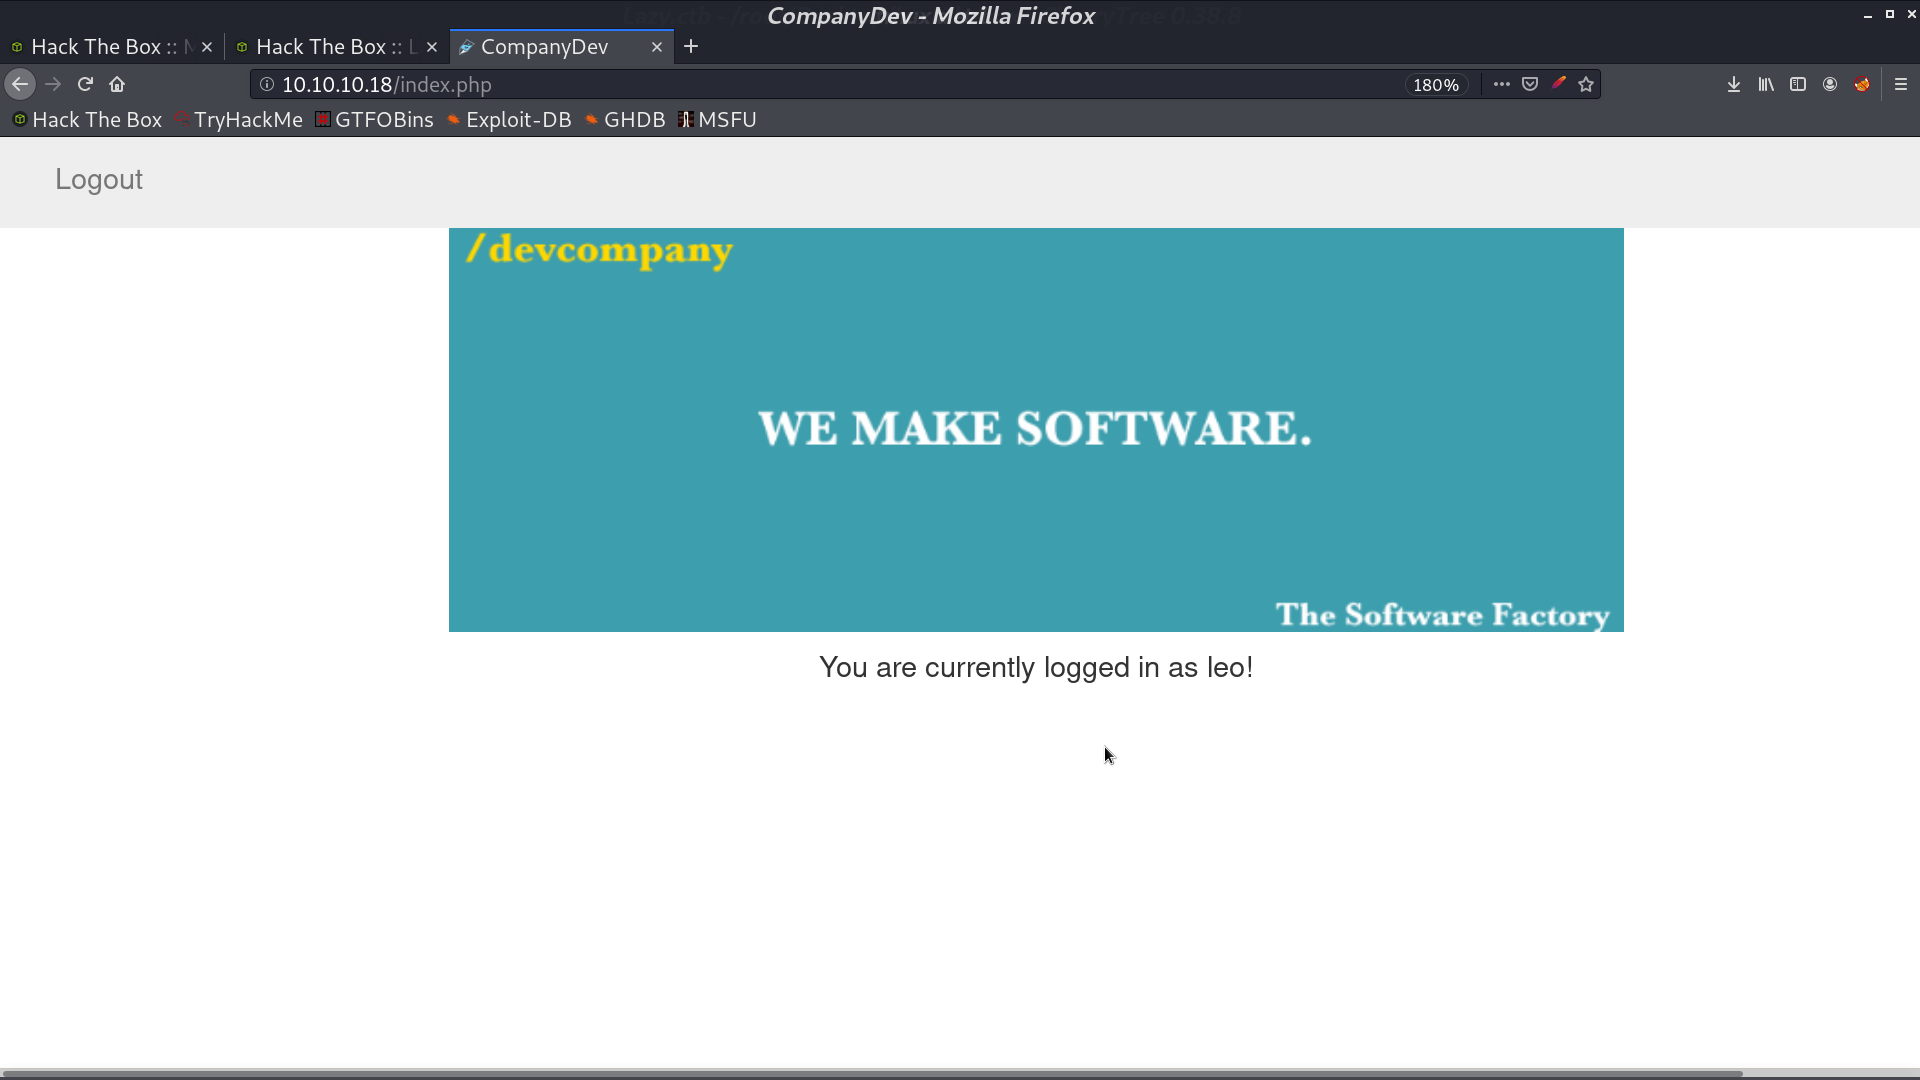The height and width of the screenshot is (1080, 1920).
Task: Minimize the Firefox window
Action: pos(1868,15)
